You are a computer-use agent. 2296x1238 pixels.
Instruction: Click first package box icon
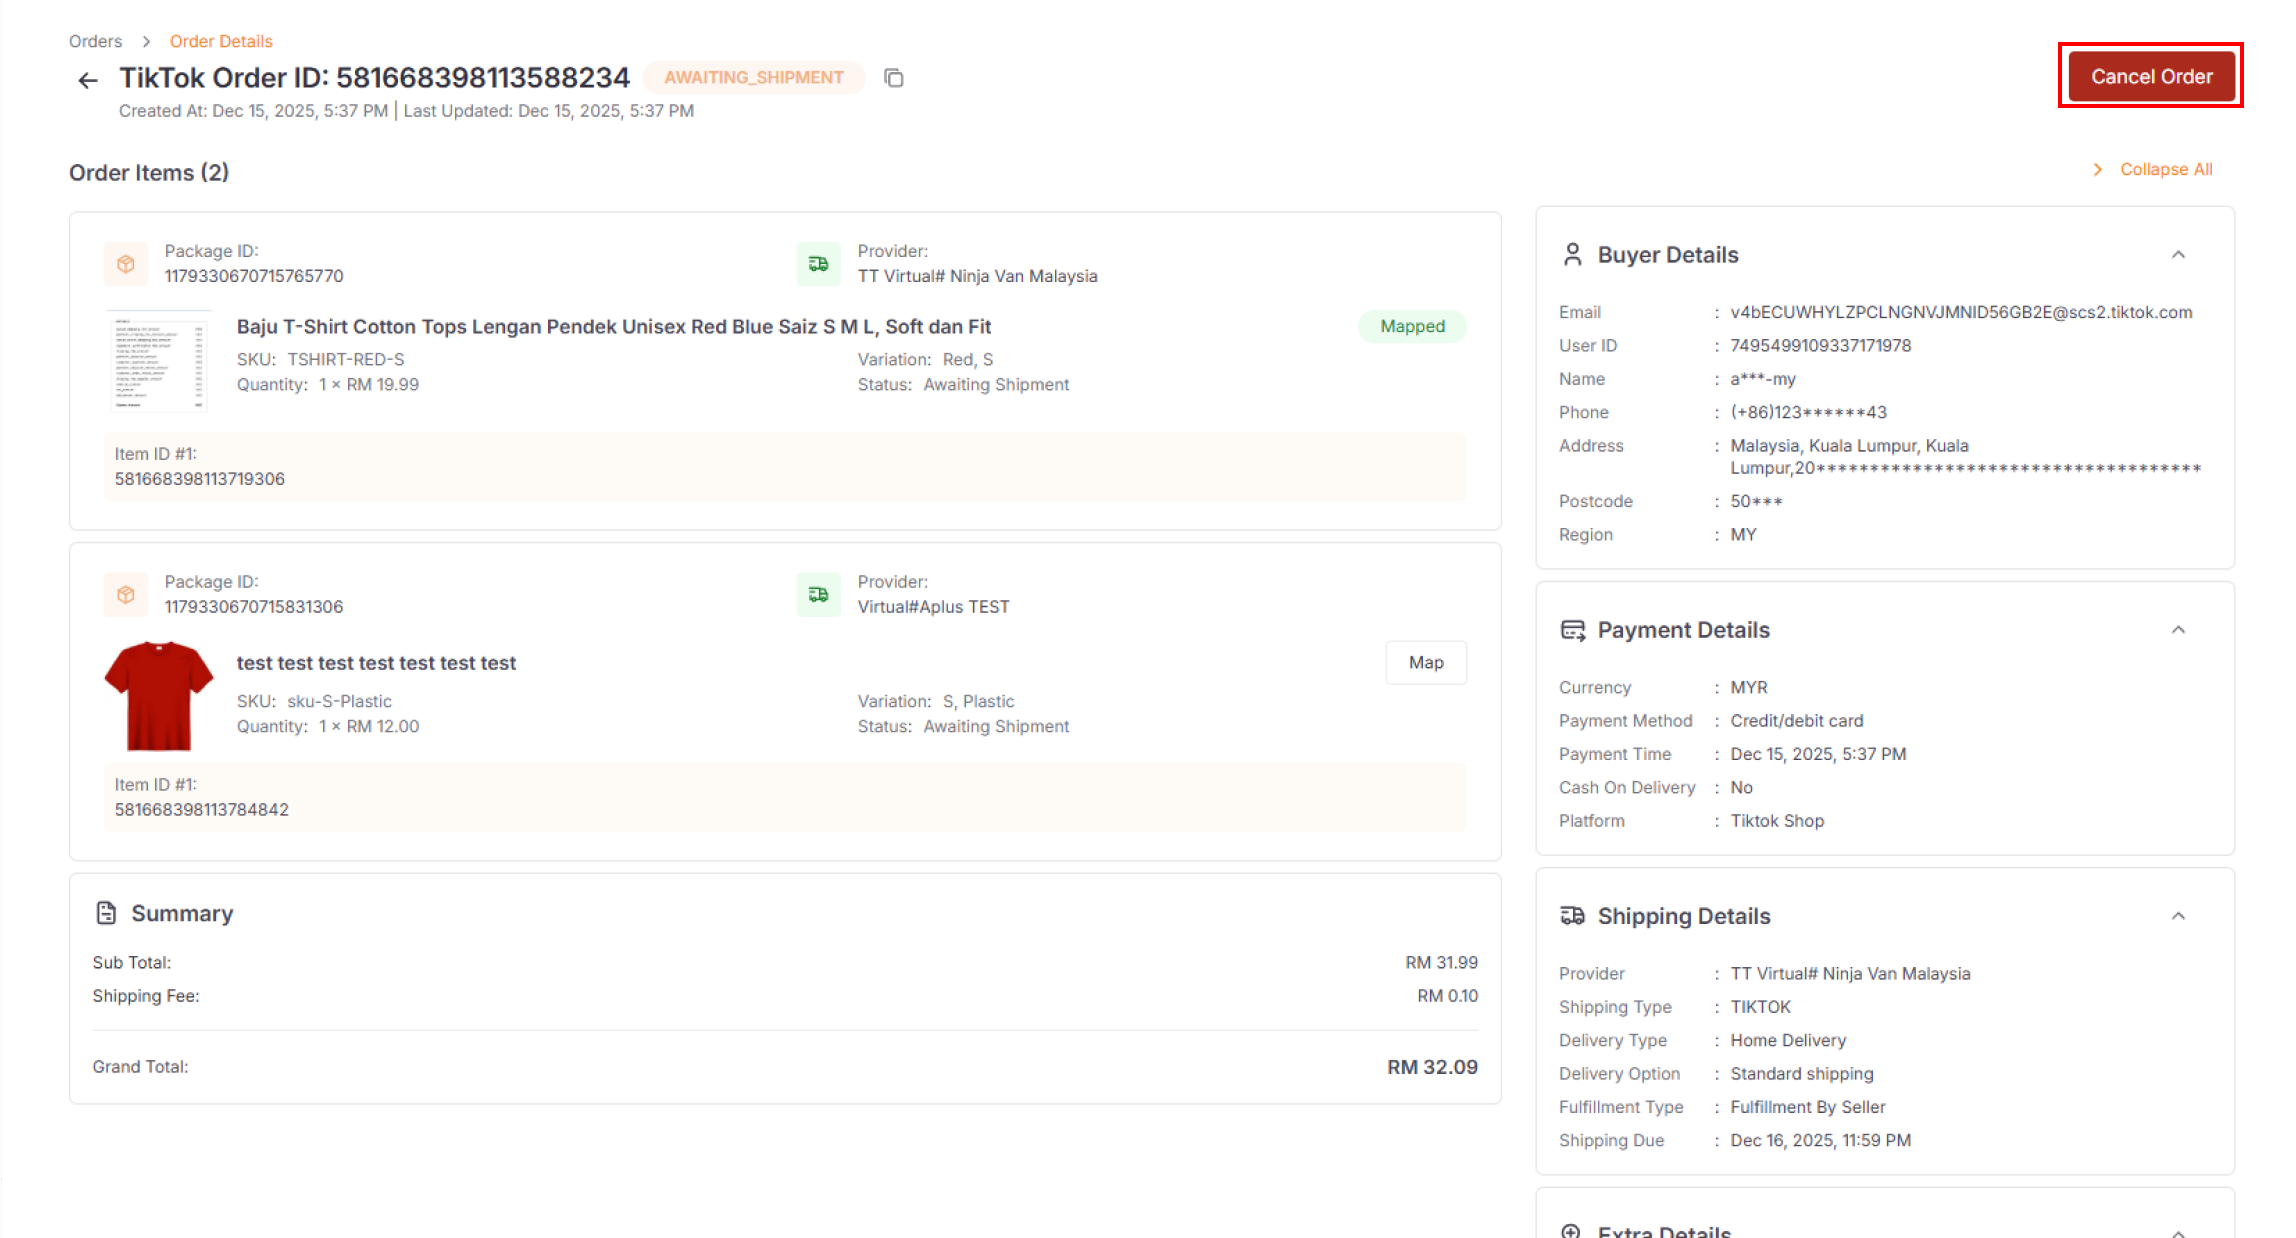click(x=125, y=264)
